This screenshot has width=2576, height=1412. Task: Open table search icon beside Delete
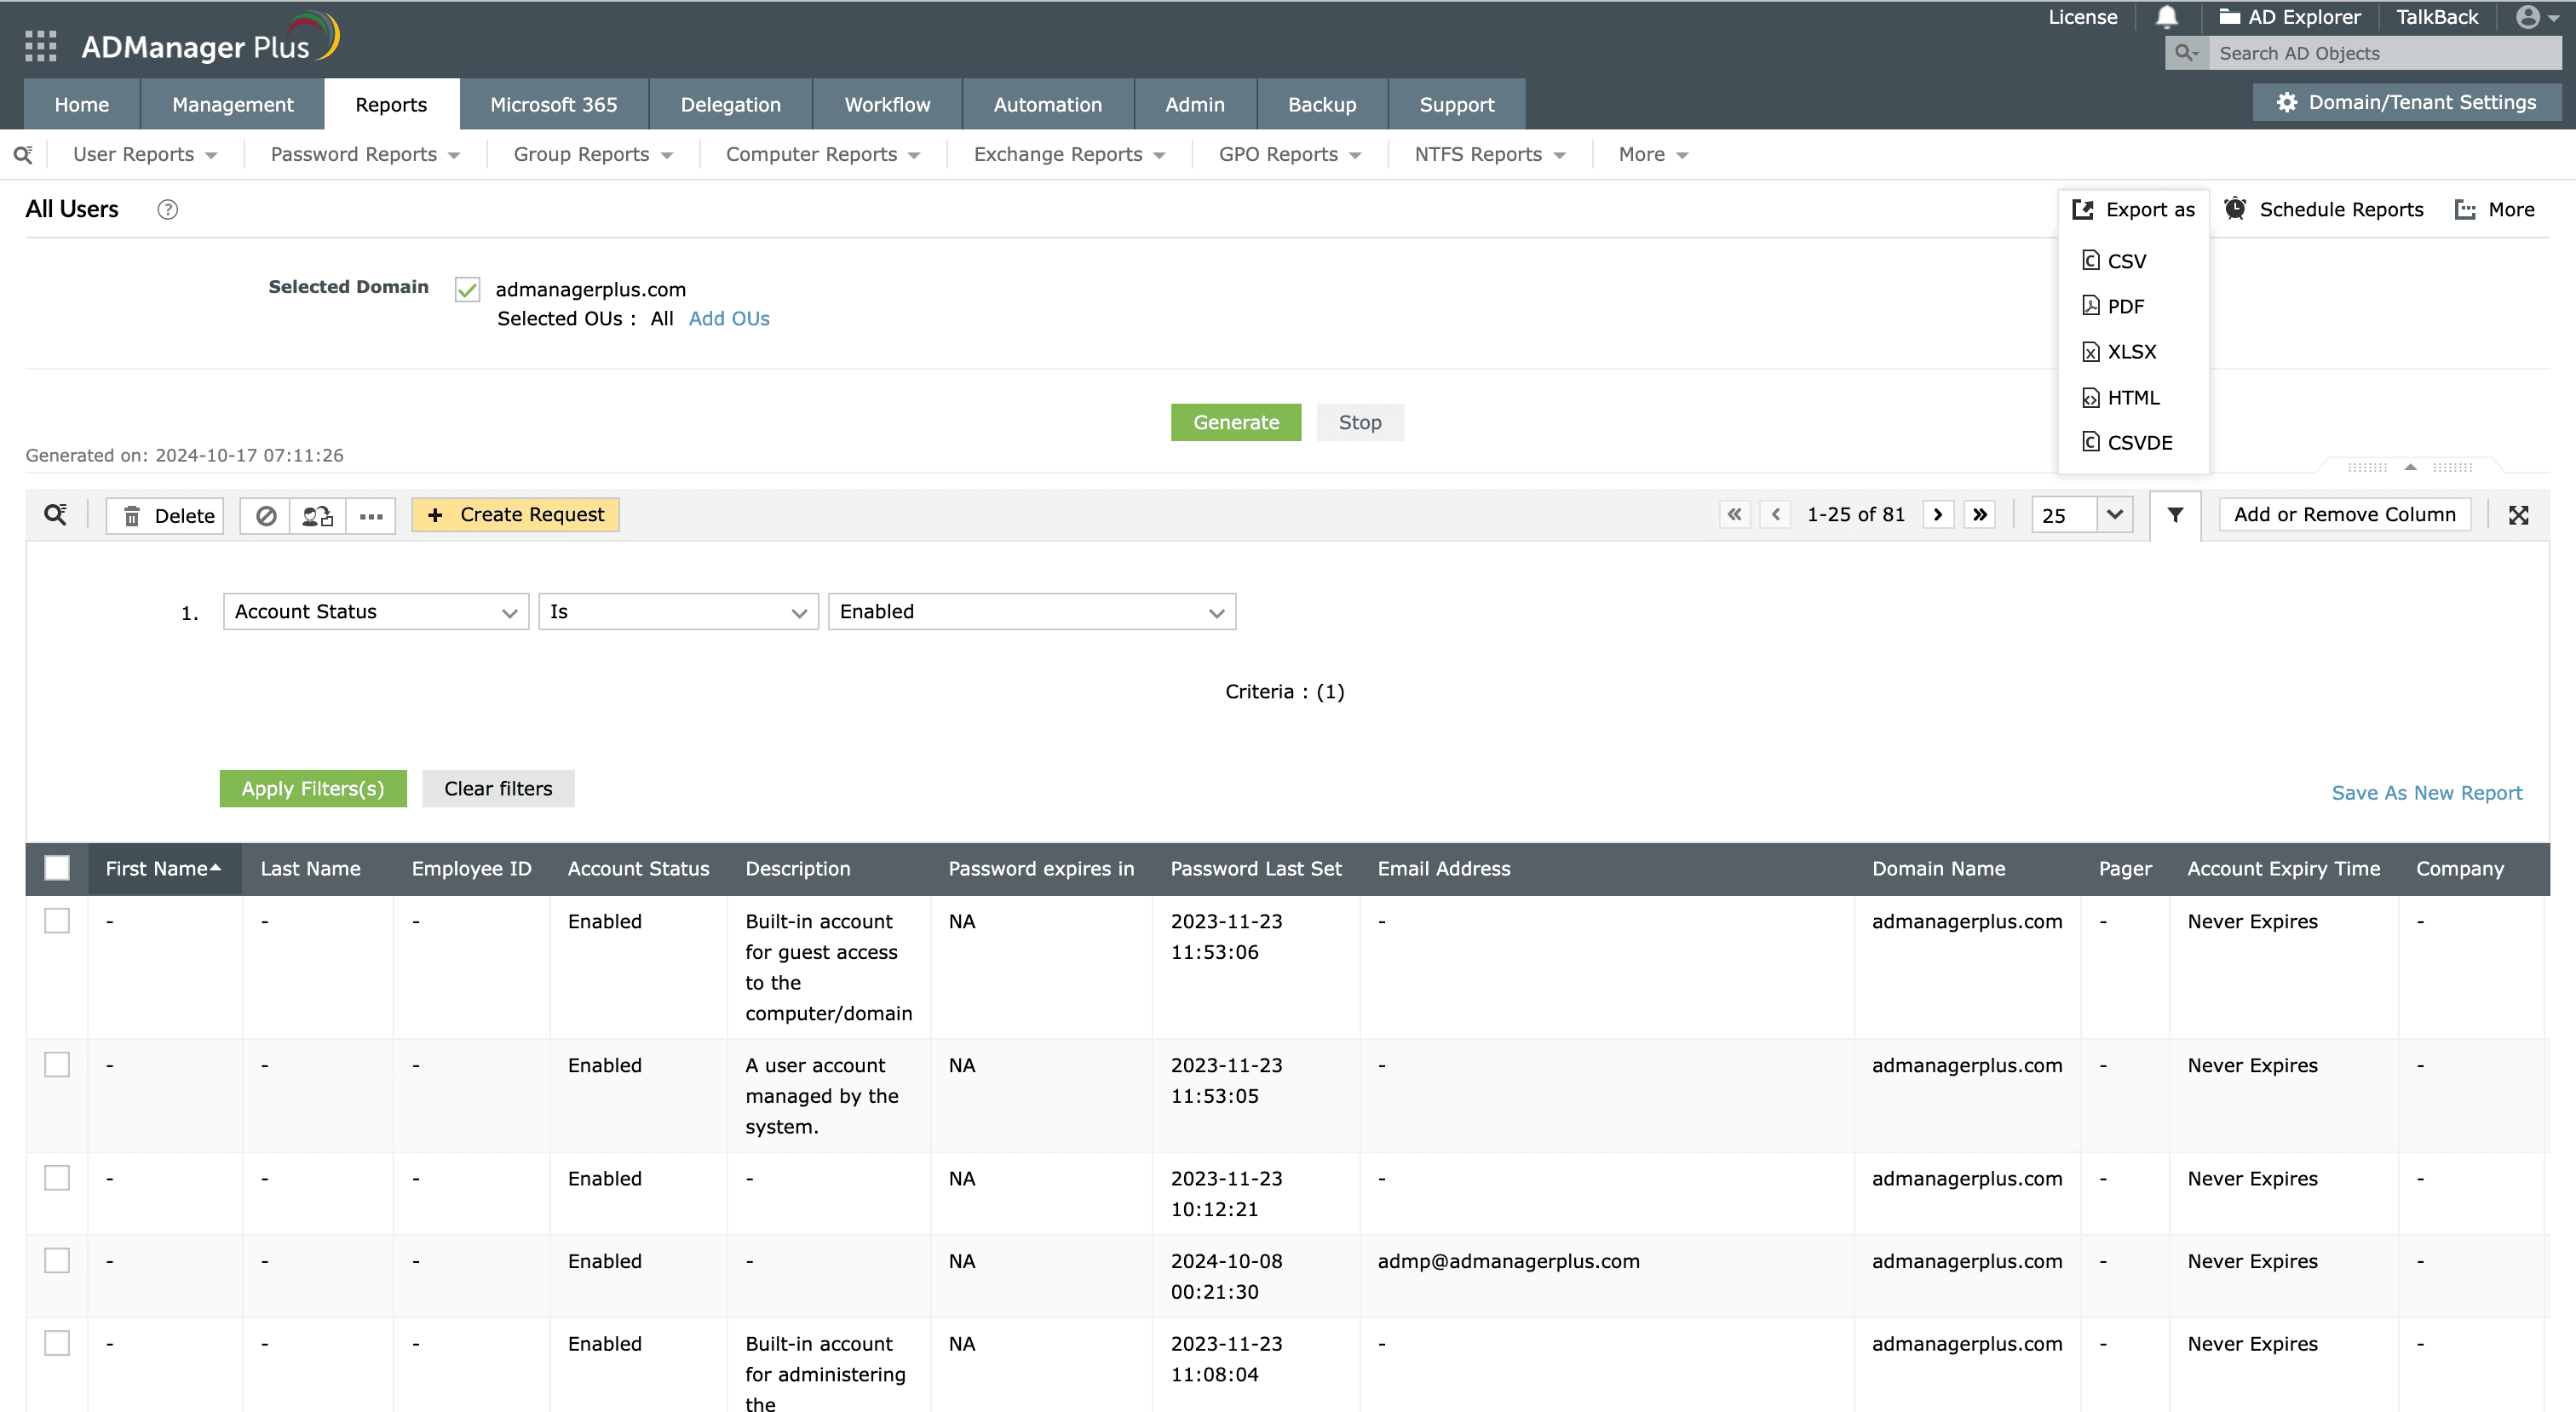(x=55, y=515)
